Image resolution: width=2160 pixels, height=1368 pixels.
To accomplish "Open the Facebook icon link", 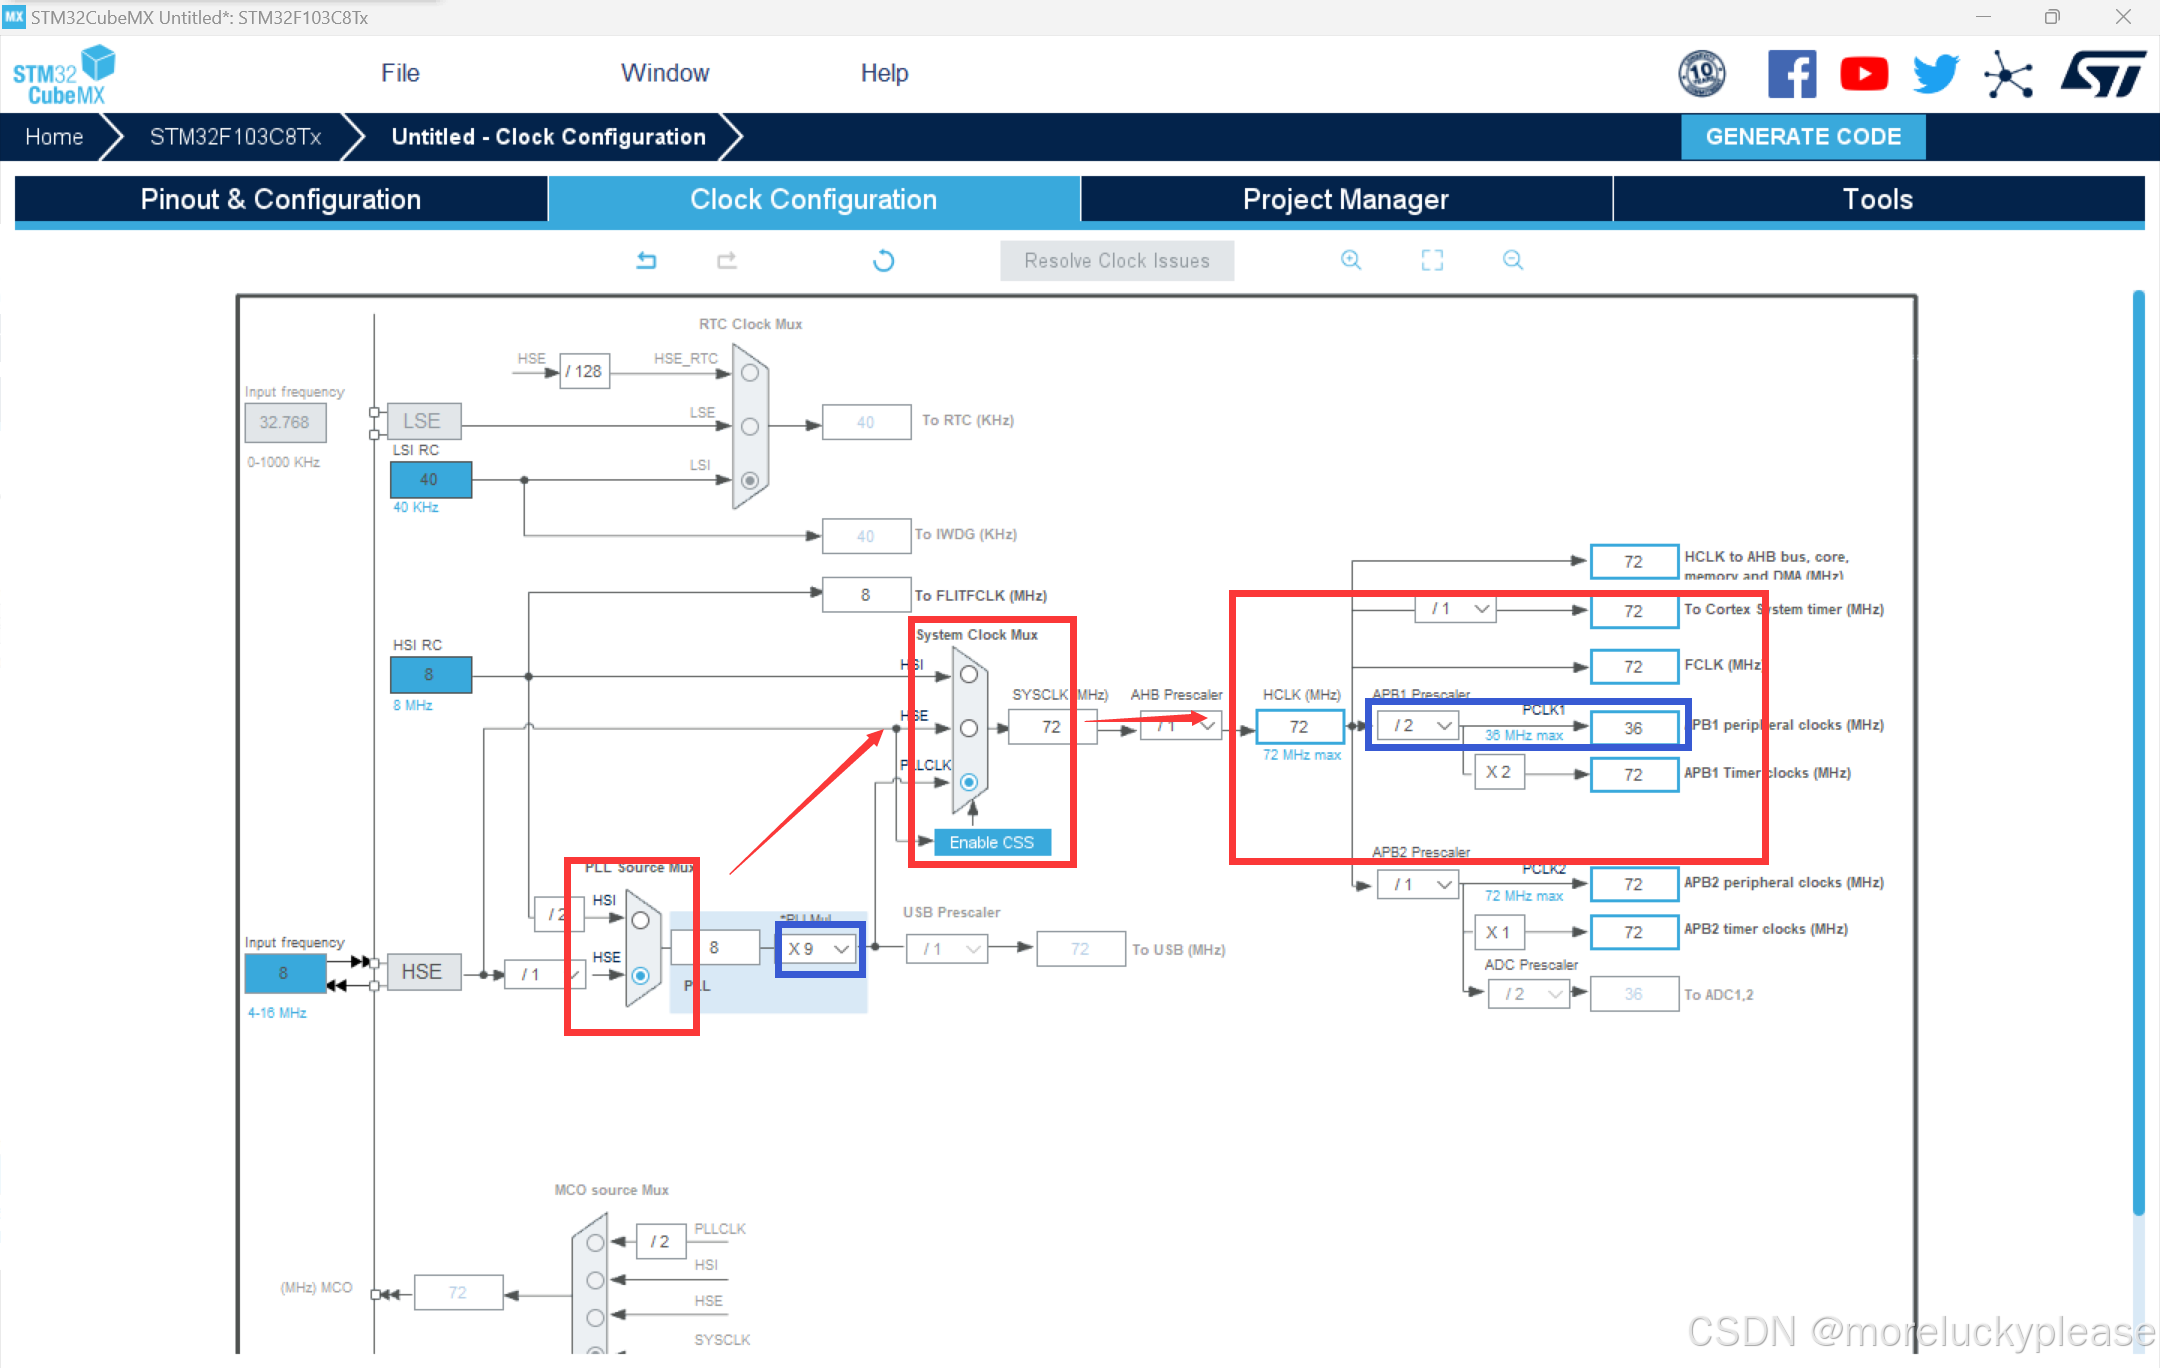I will [x=1791, y=74].
